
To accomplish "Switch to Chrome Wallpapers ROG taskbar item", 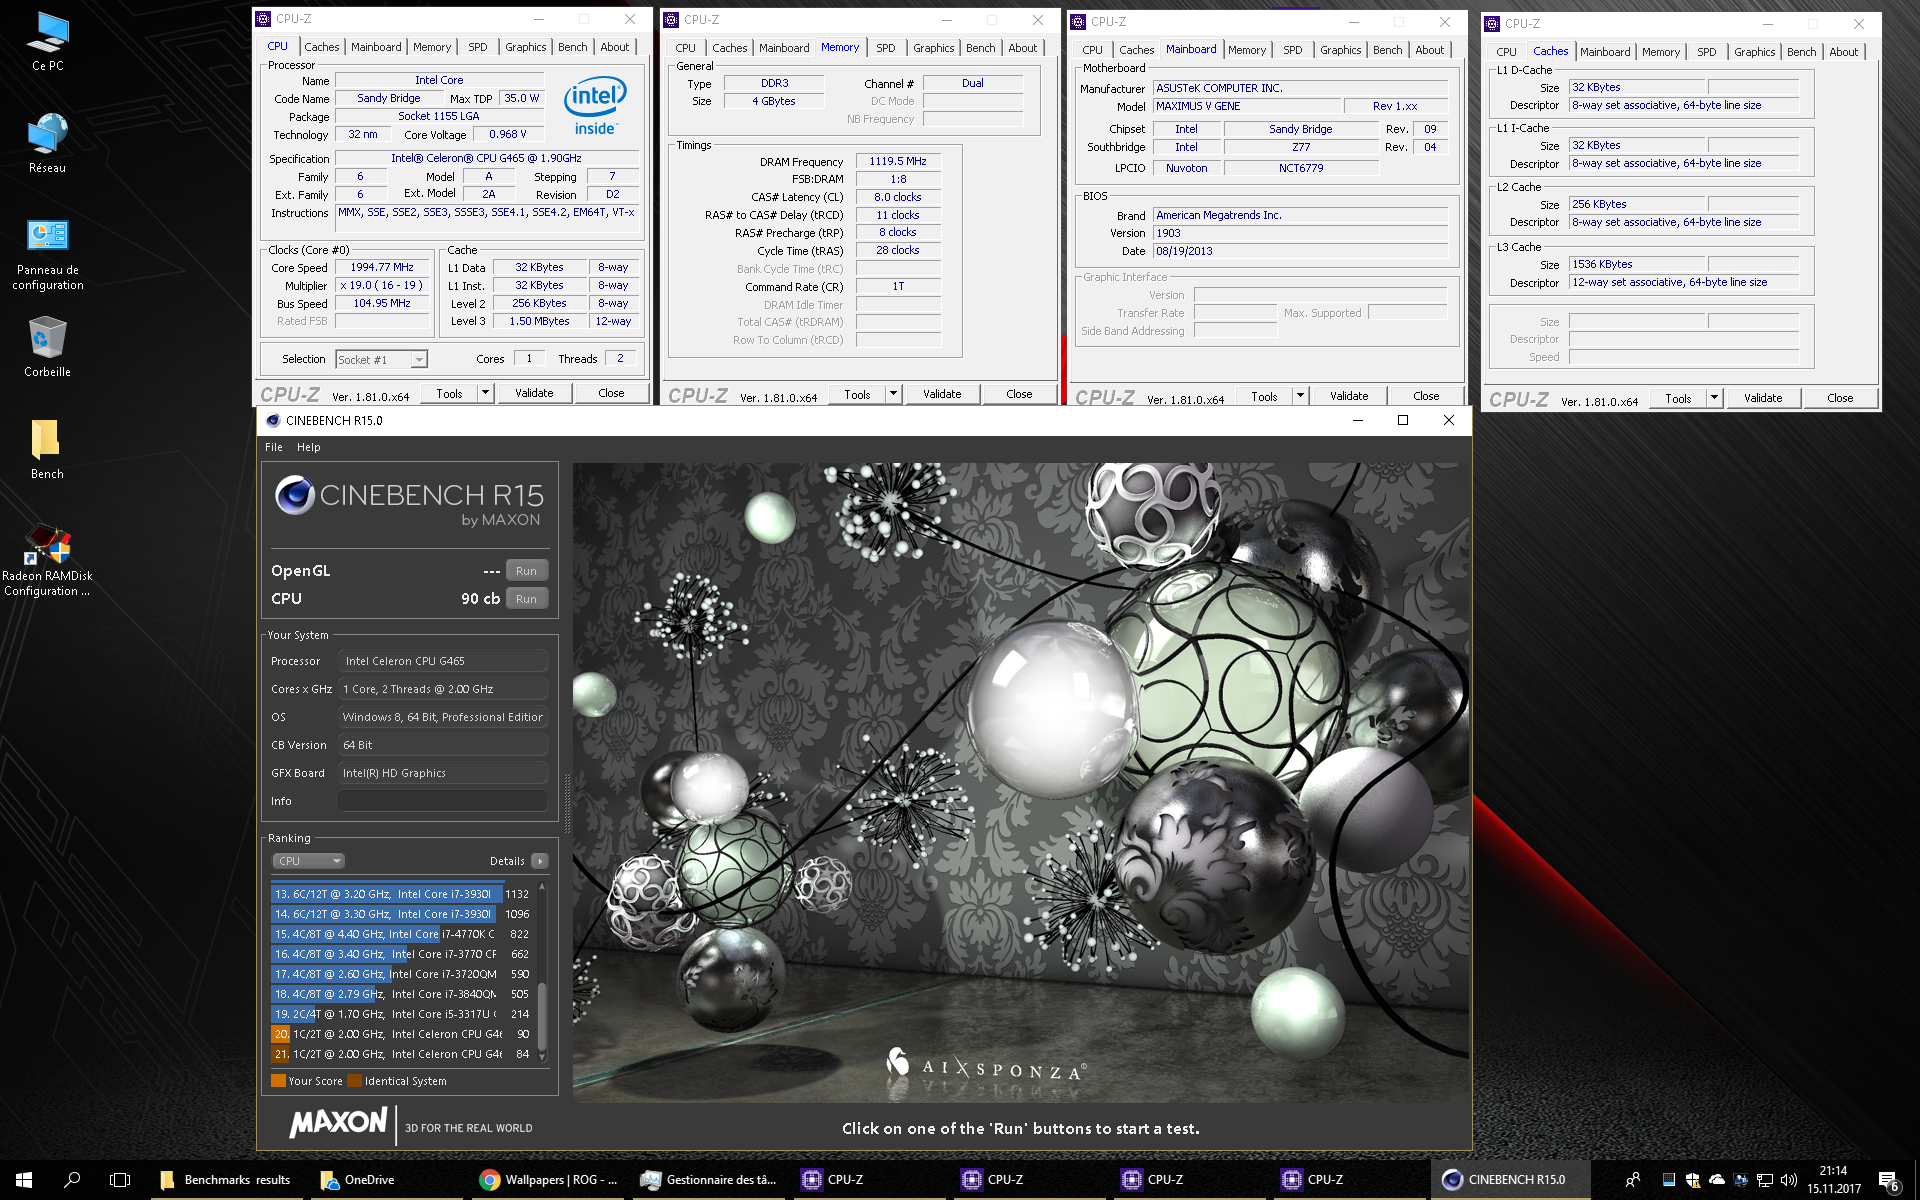I will click(x=550, y=1180).
